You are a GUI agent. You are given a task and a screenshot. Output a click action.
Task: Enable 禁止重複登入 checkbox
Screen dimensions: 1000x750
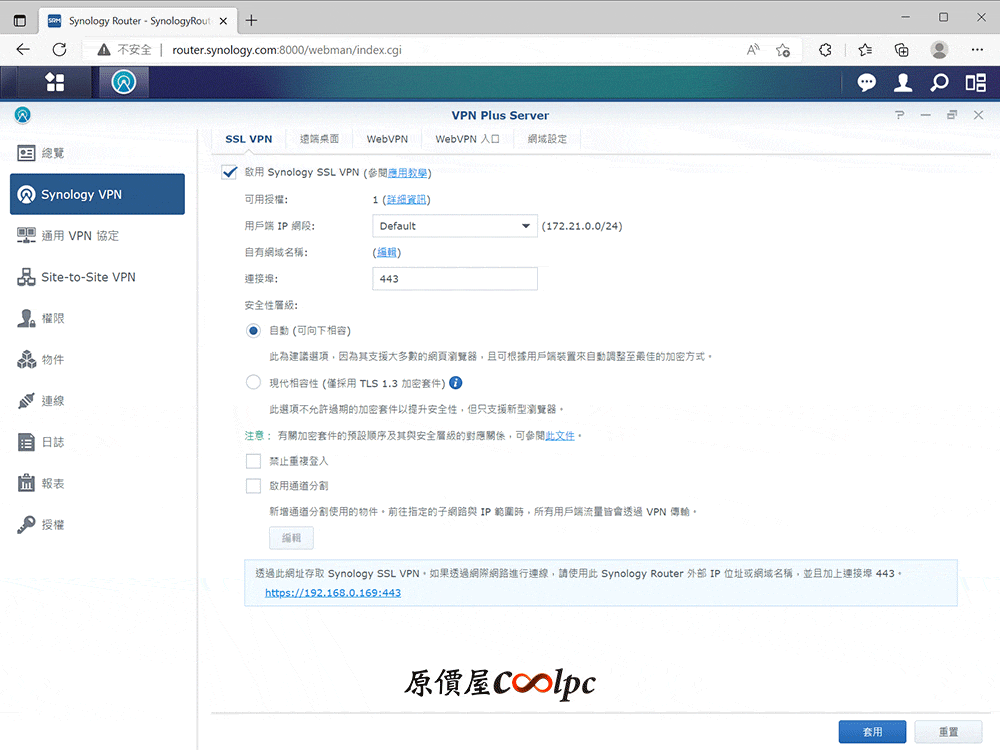253,460
